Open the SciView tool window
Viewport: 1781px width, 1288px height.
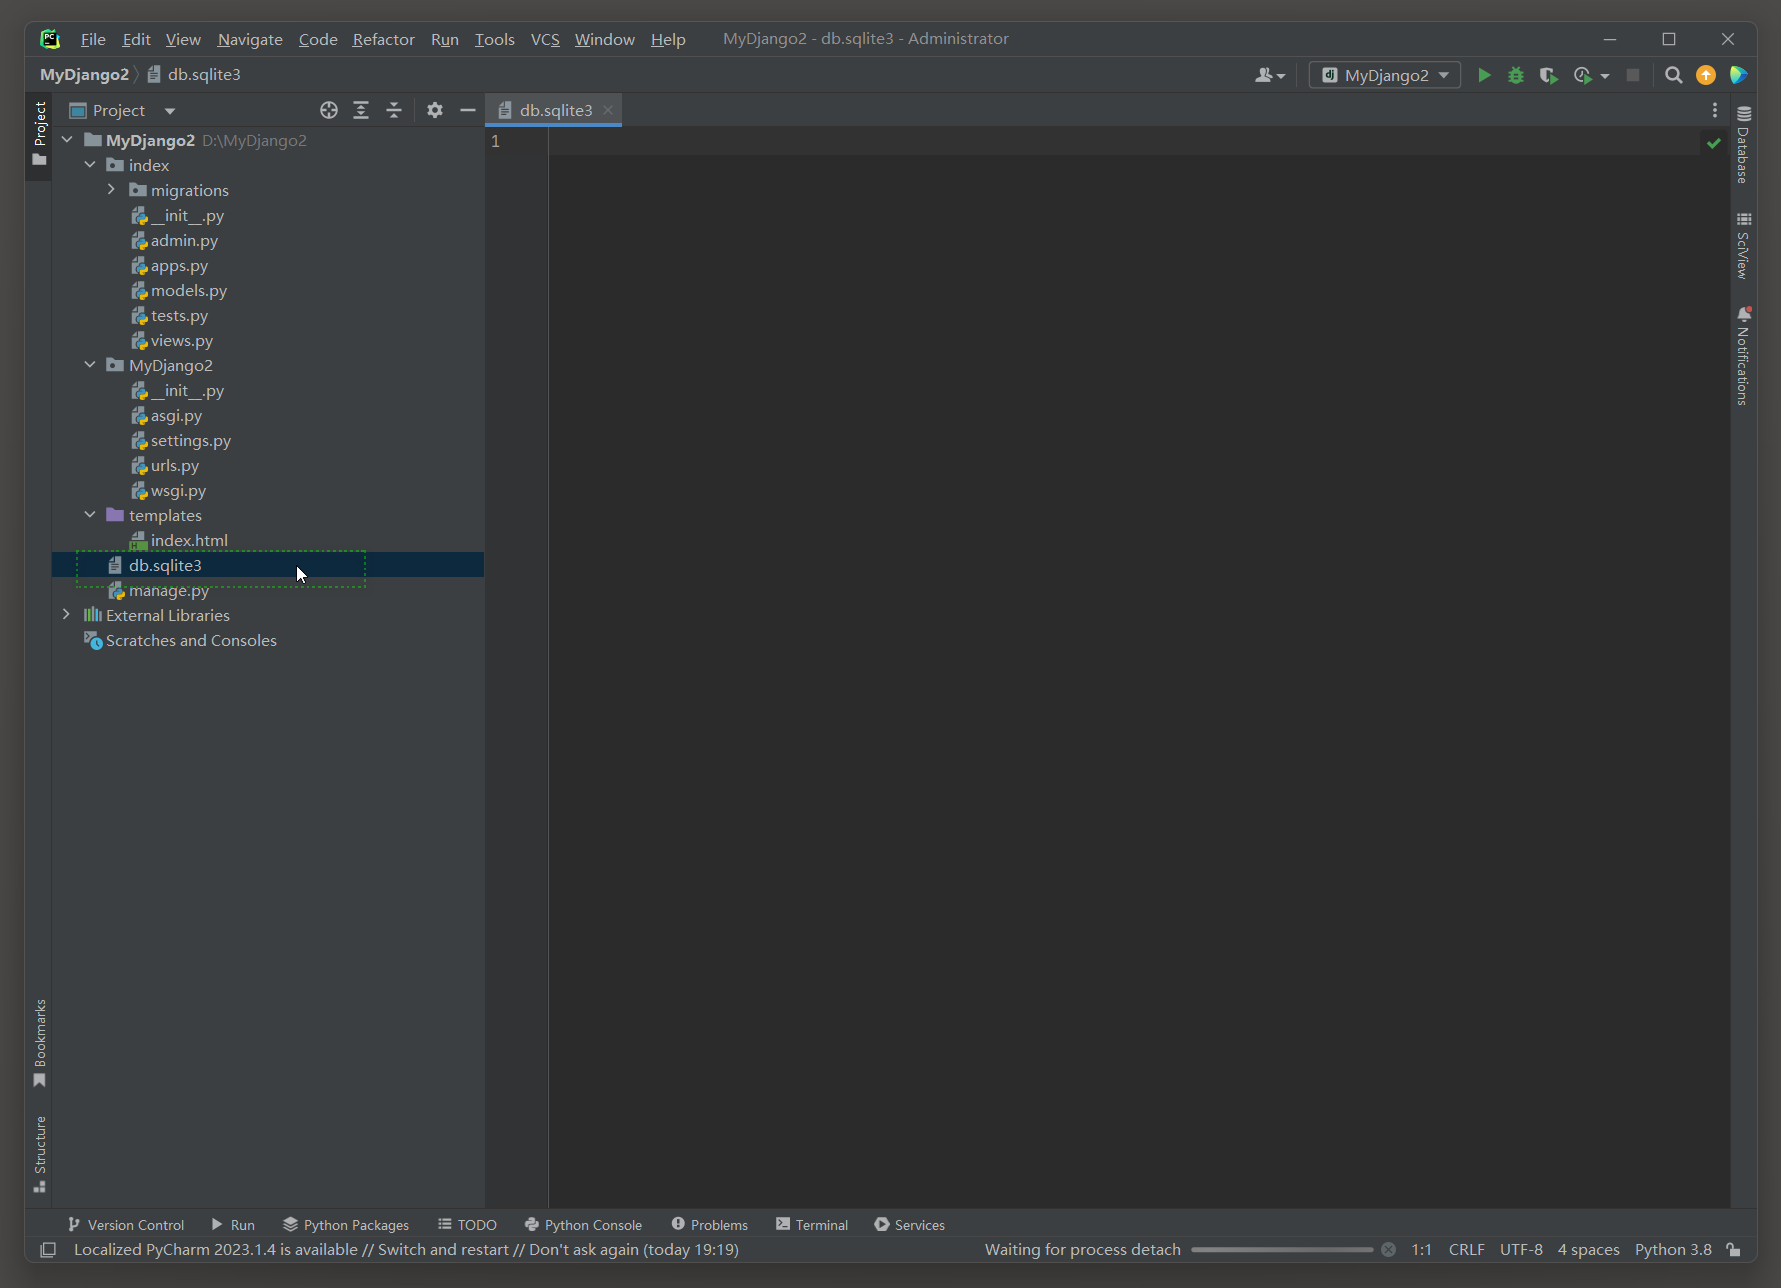1744,245
